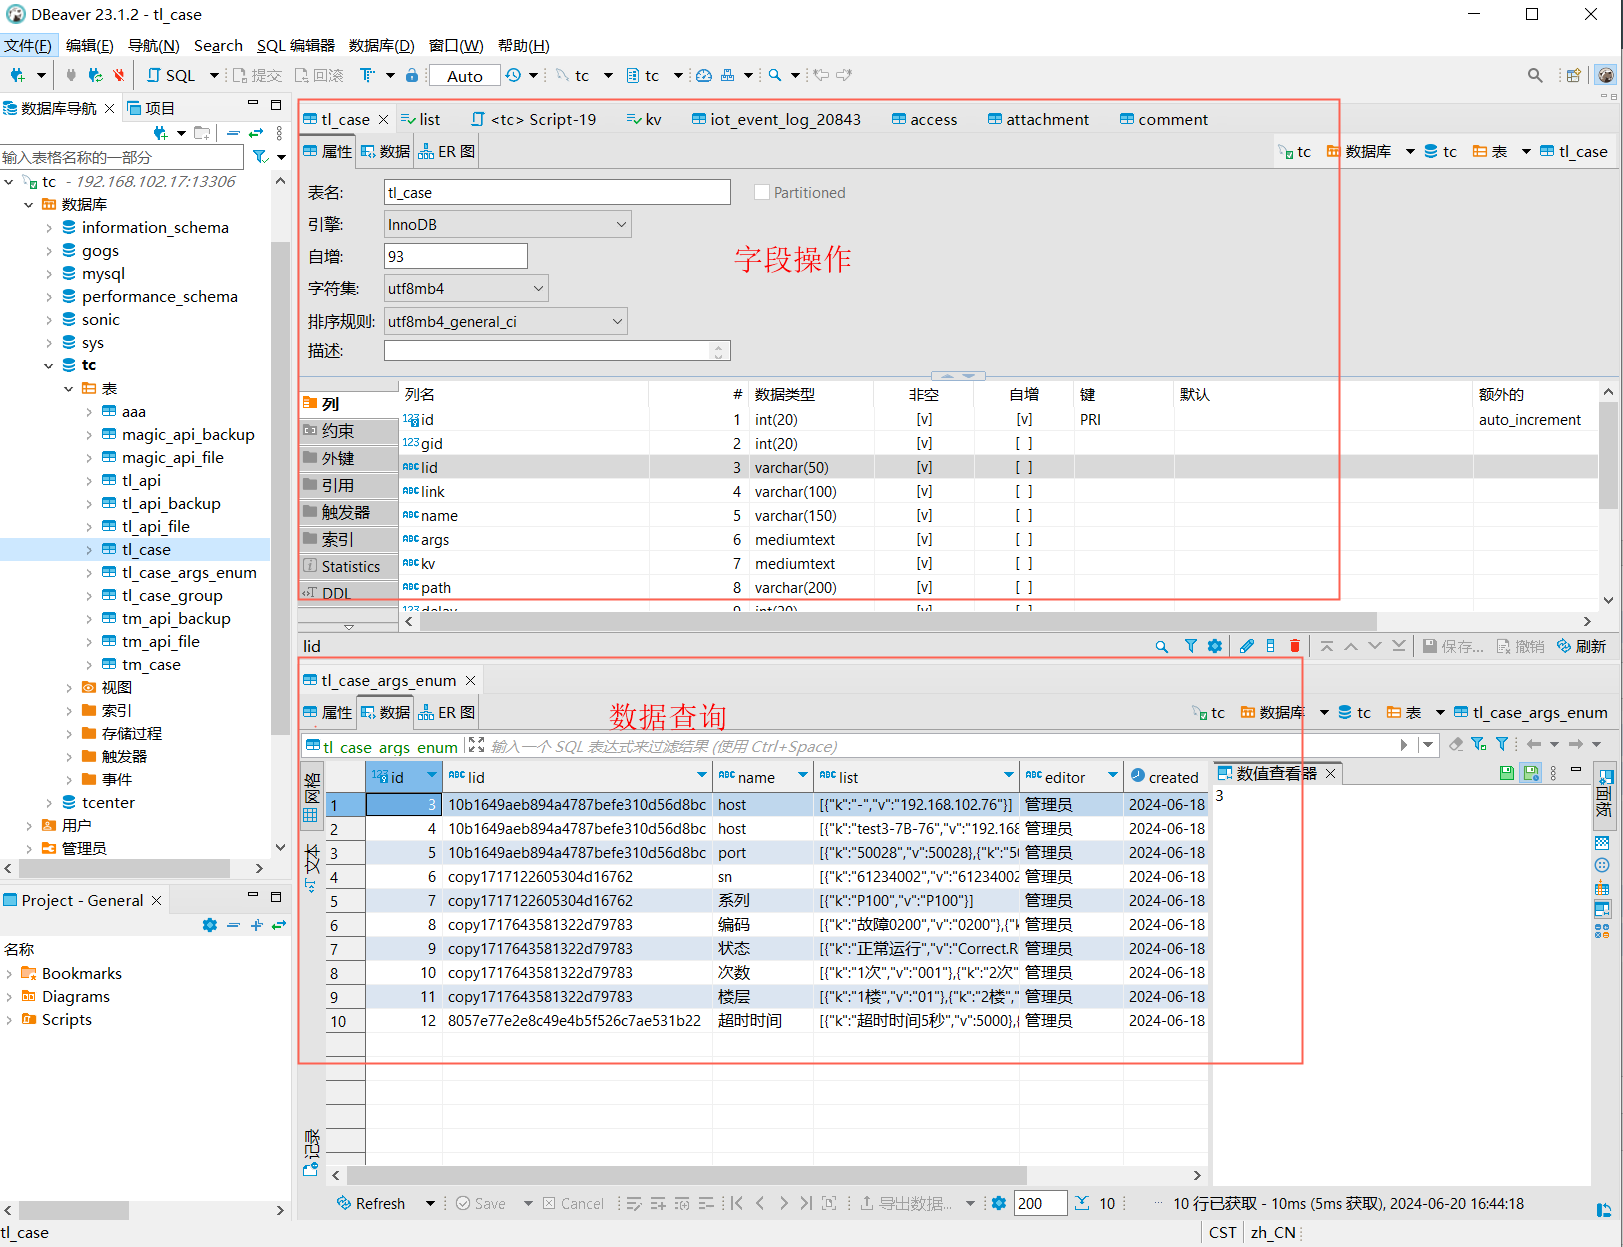Click the pencil edit column icon
1623x1247 pixels.
1246,646
